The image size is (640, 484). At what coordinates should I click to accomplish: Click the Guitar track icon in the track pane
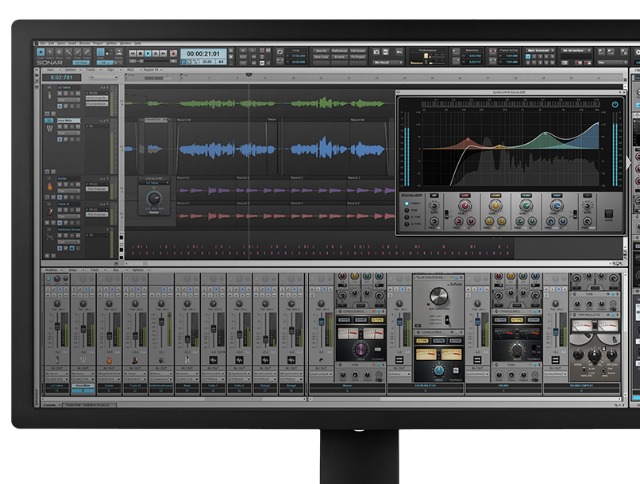pyautogui.click(x=50, y=186)
